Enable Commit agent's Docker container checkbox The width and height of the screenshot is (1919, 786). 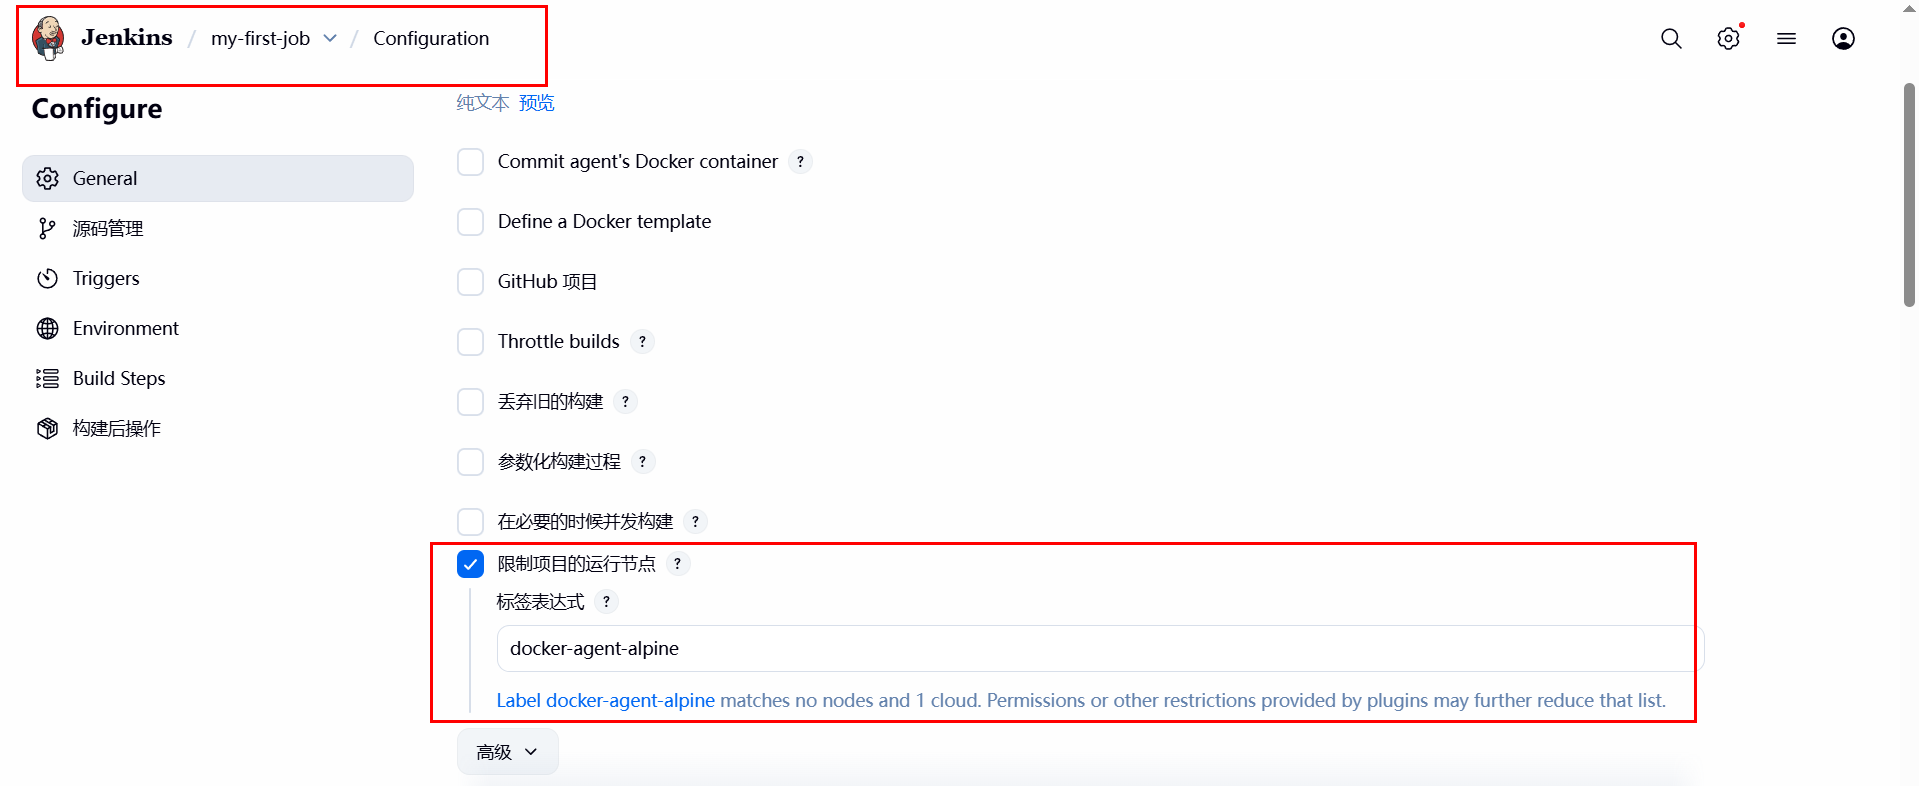(470, 162)
